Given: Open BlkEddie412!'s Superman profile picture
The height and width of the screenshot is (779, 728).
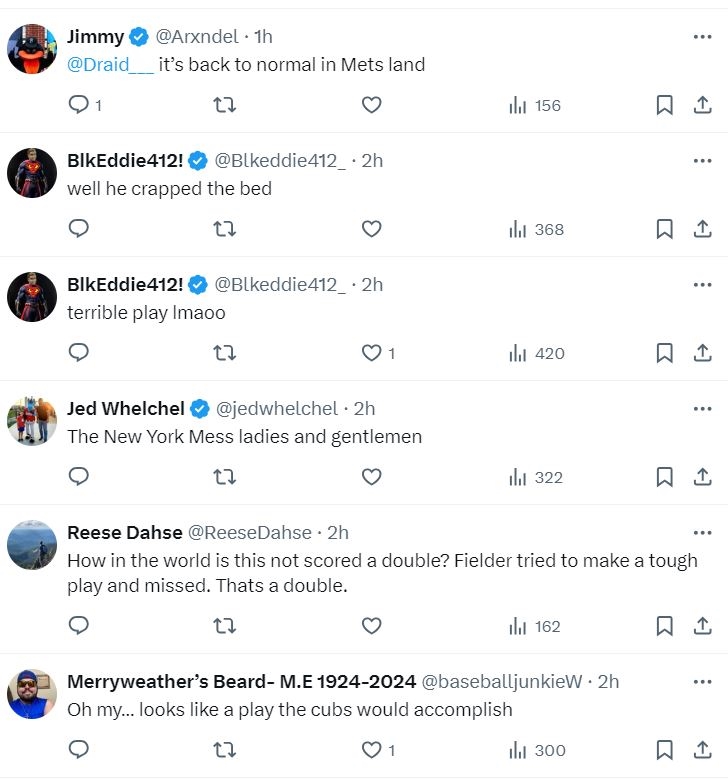Looking at the screenshot, I should click(32, 173).
